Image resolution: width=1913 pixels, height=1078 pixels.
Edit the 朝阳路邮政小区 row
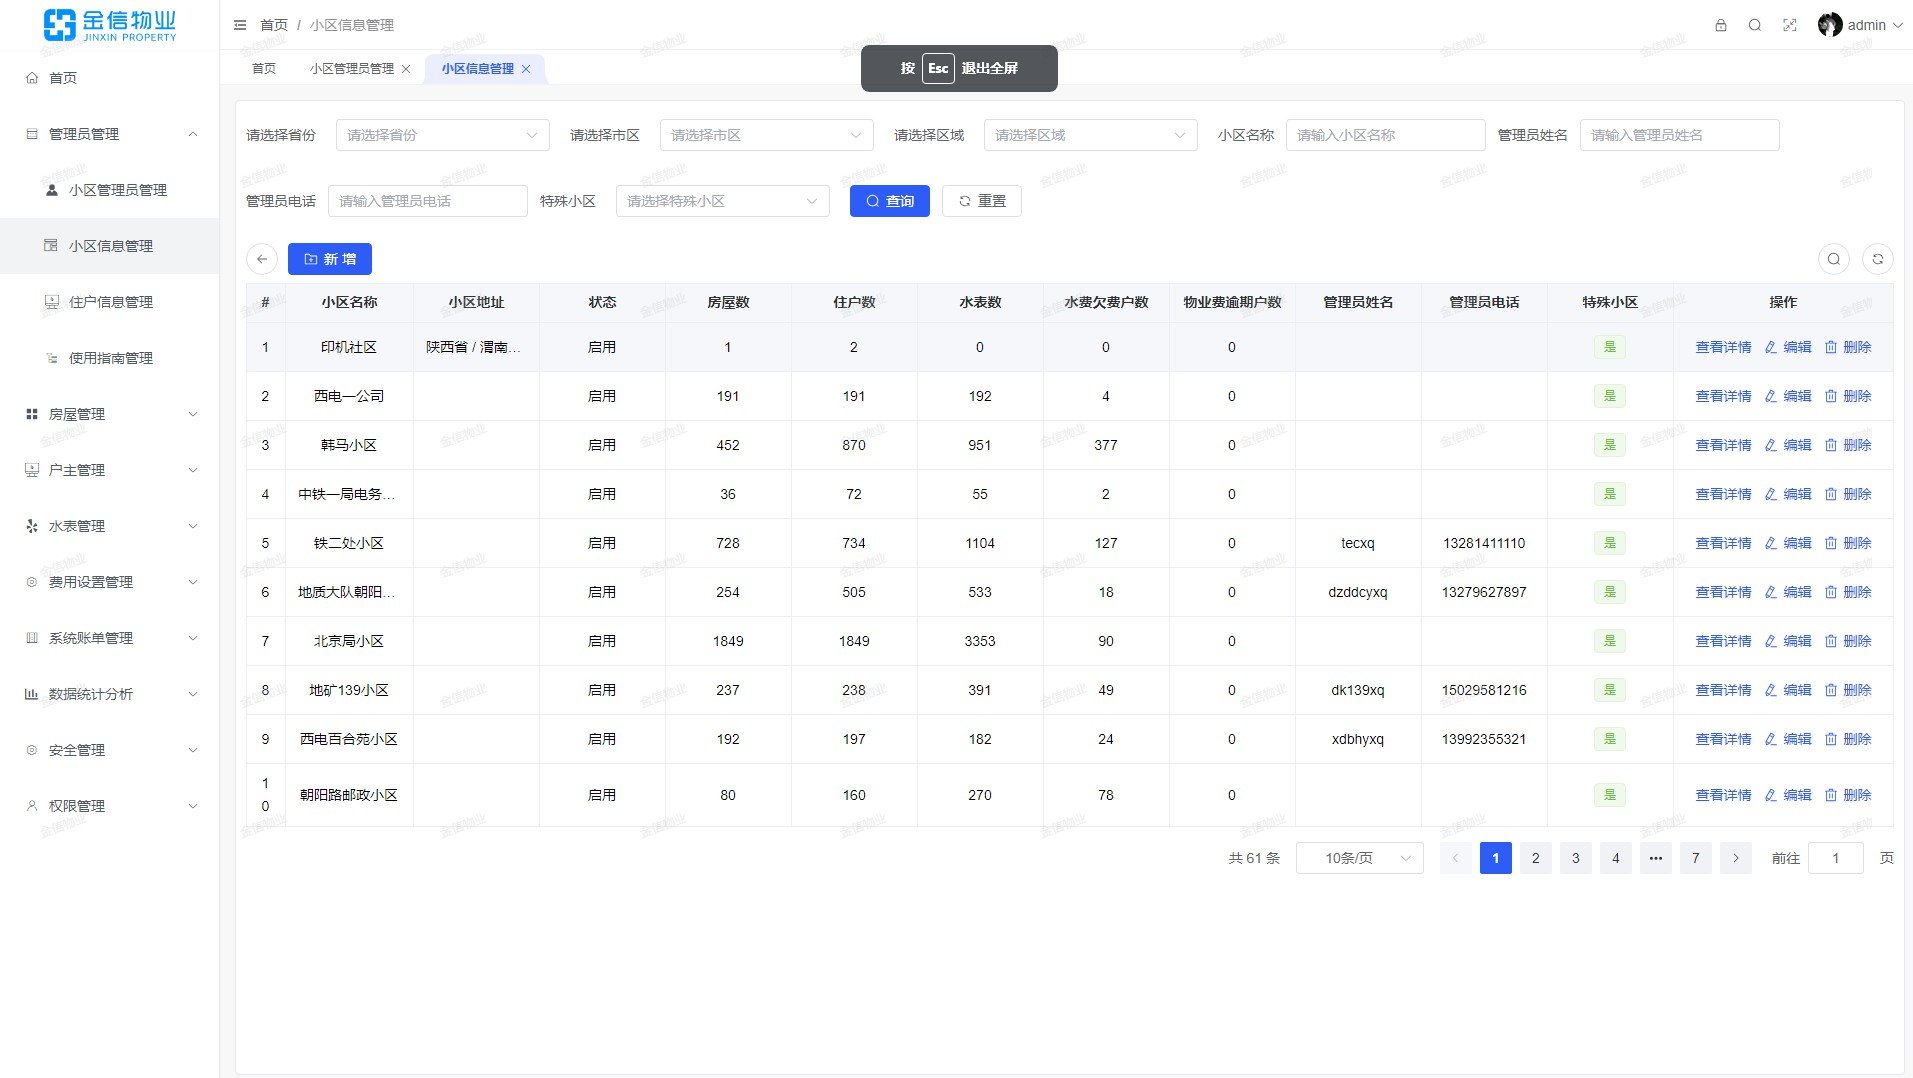coord(1788,795)
